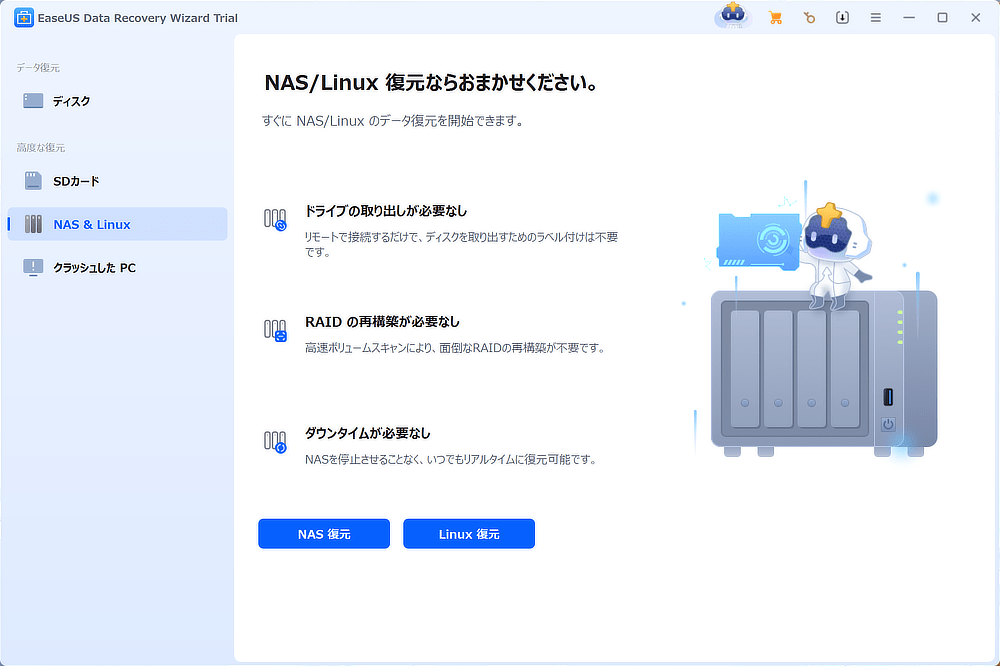Select NAS & Linux sidebar item
The image size is (1000, 666).
pos(117,224)
